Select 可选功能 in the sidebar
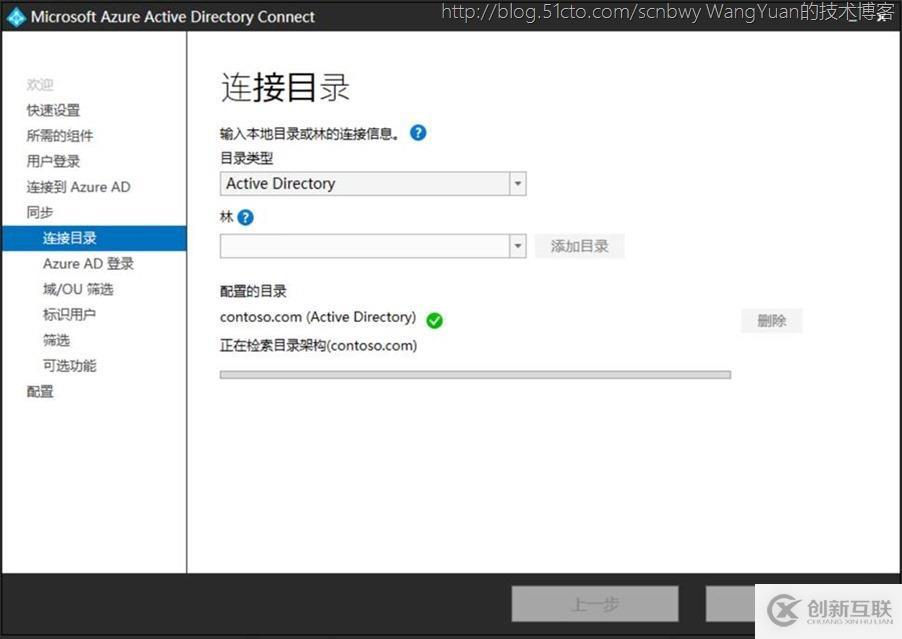The width and height of the screenshot is (902, 639). click(x=70, y=366)
